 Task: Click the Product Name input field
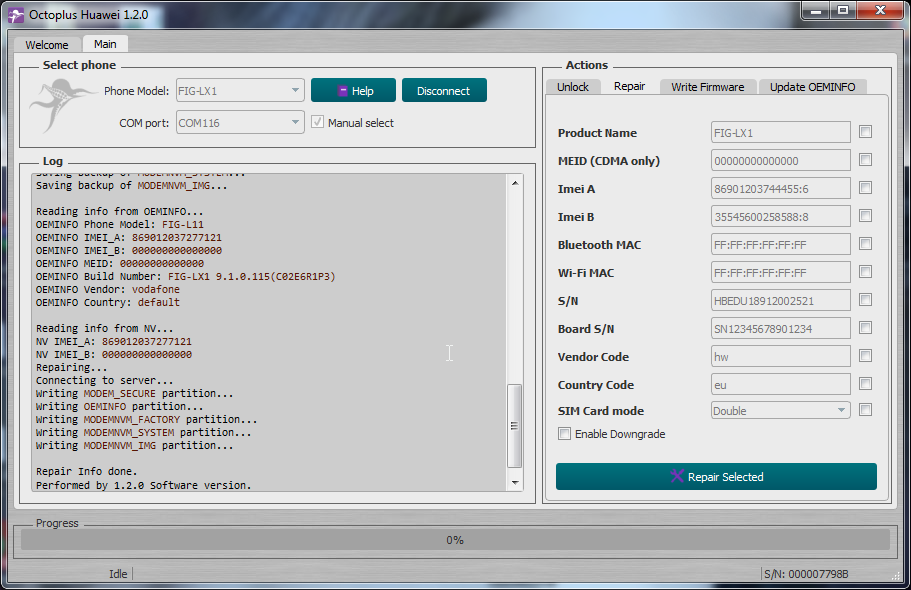click(780, 133)
